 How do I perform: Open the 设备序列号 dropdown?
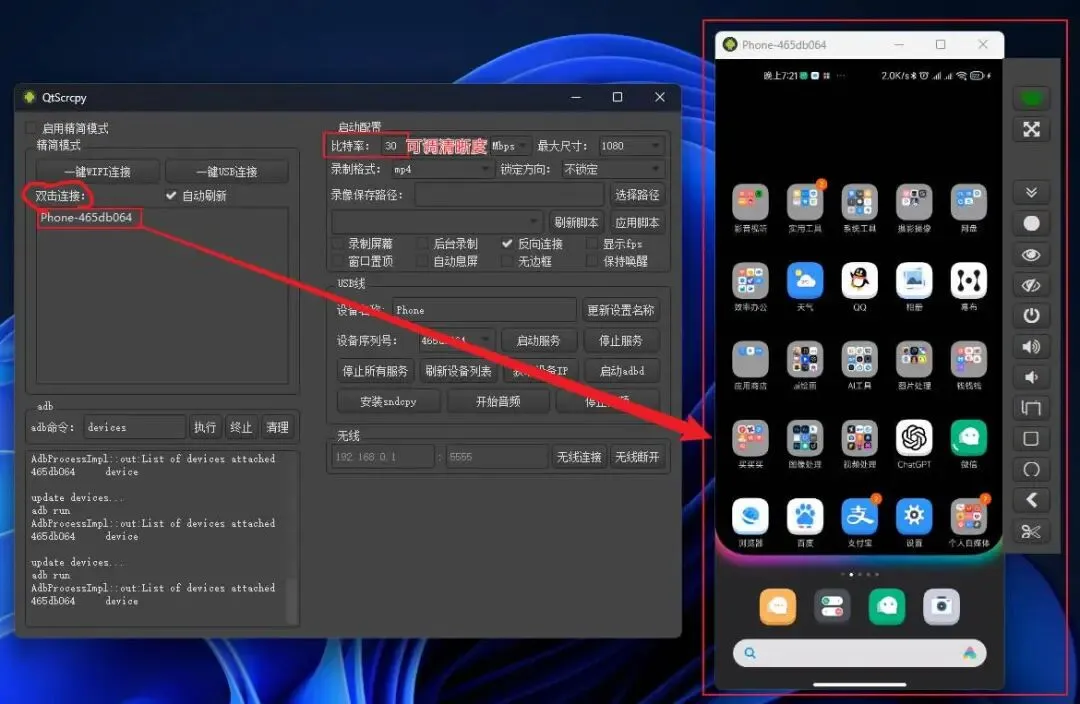[x=456, y=340]
